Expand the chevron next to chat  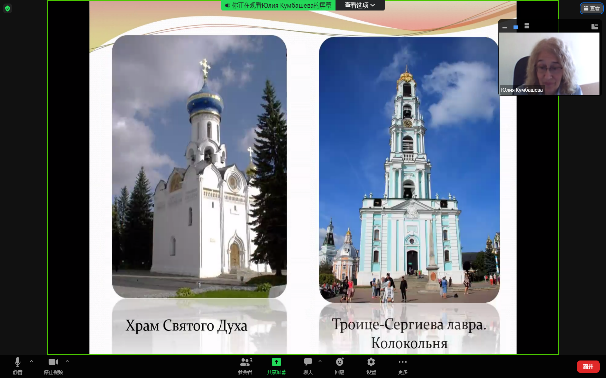coord(320,361)
